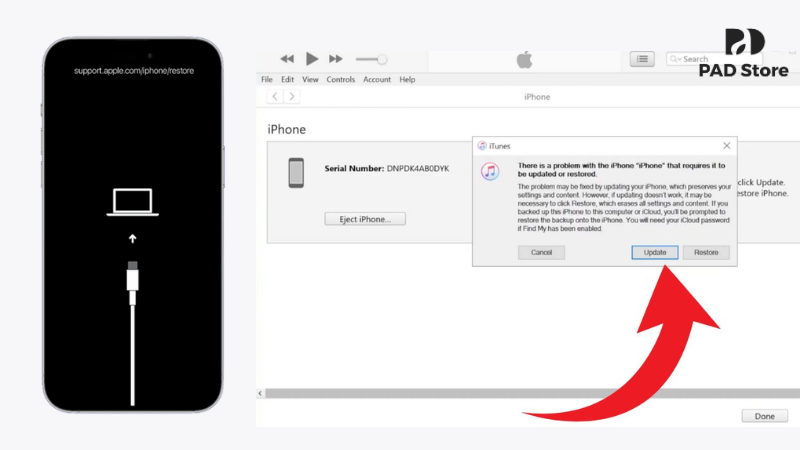Click the volume slider knob
The height and width of the screenshot is (450, 800).
pyautogui.click(x=382, y=59)
